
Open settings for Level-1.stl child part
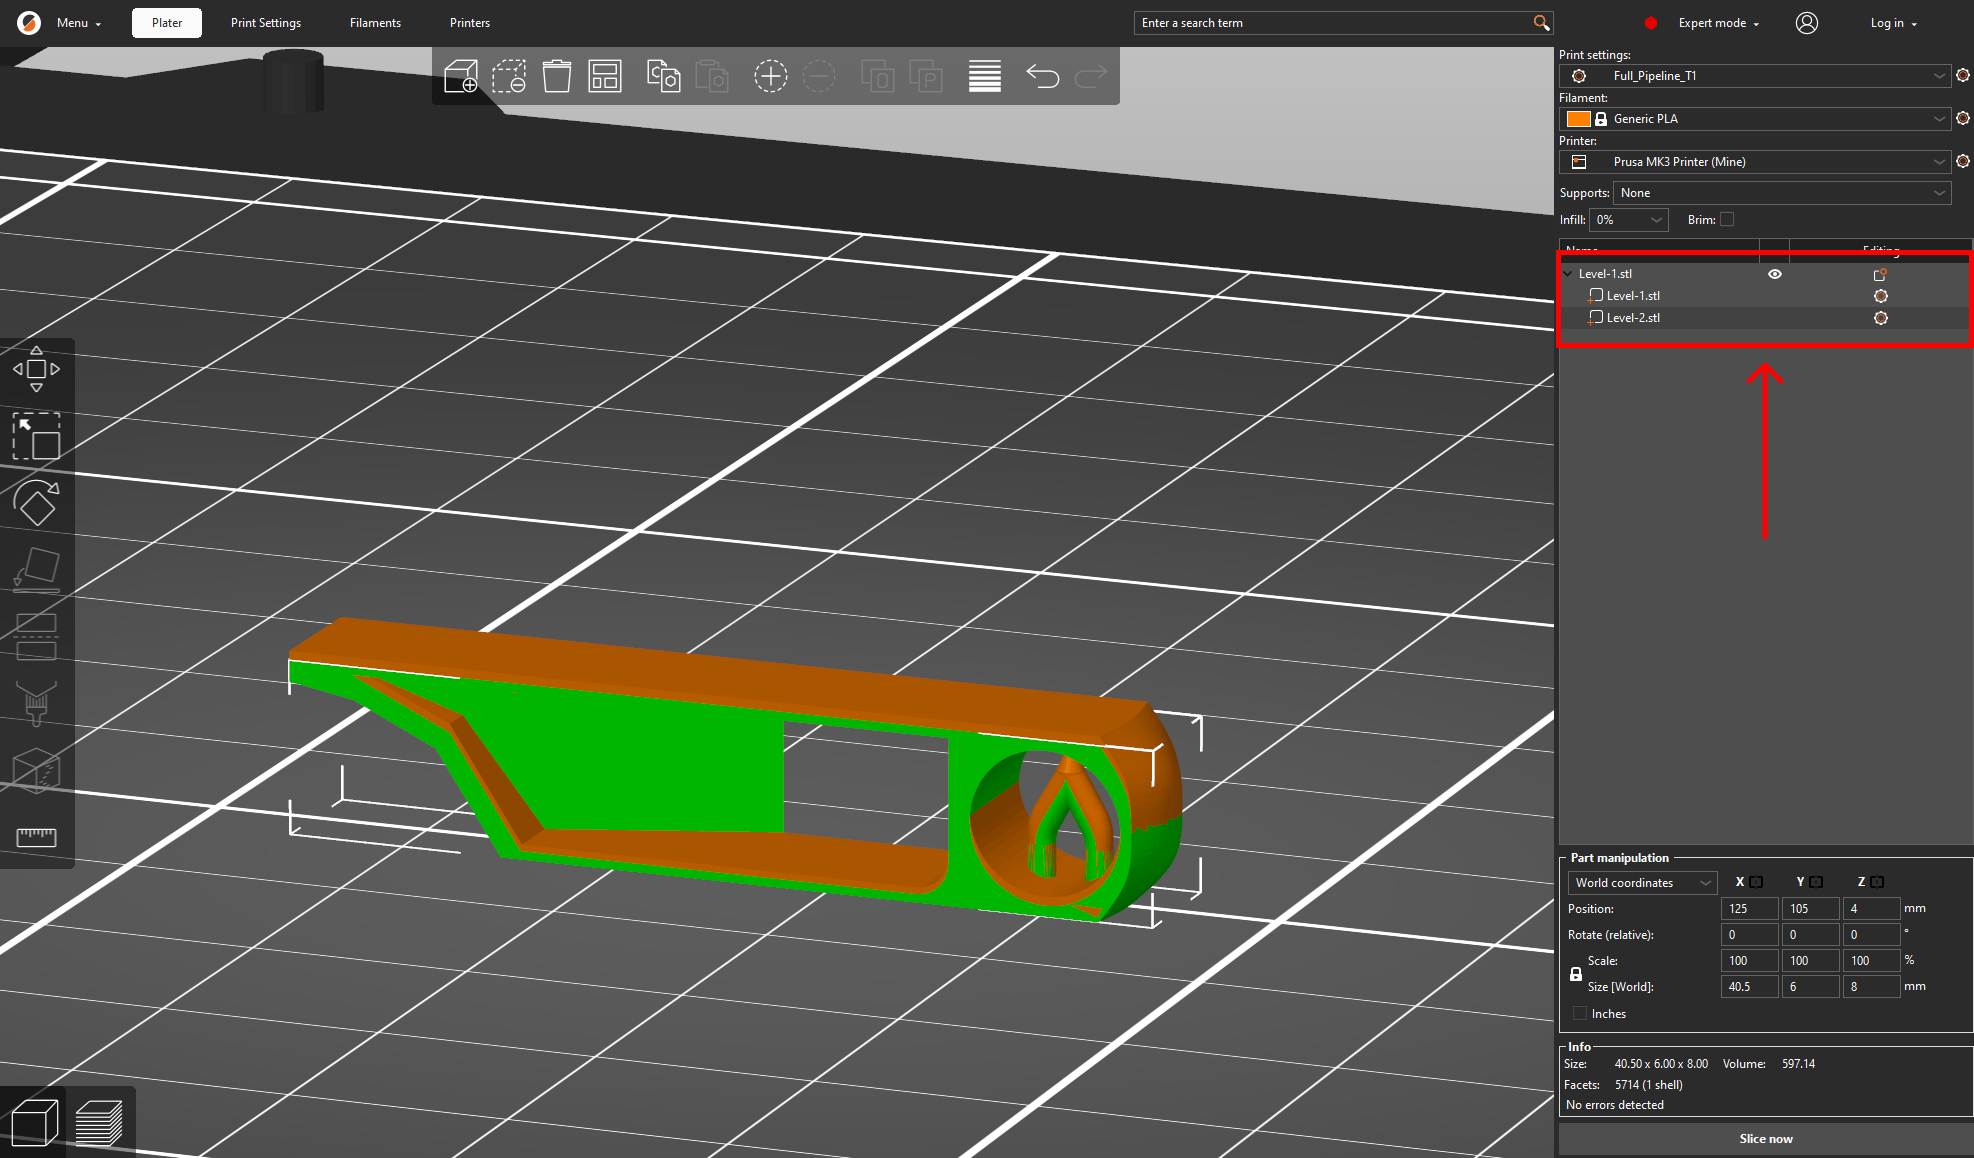pos(1881,296)
